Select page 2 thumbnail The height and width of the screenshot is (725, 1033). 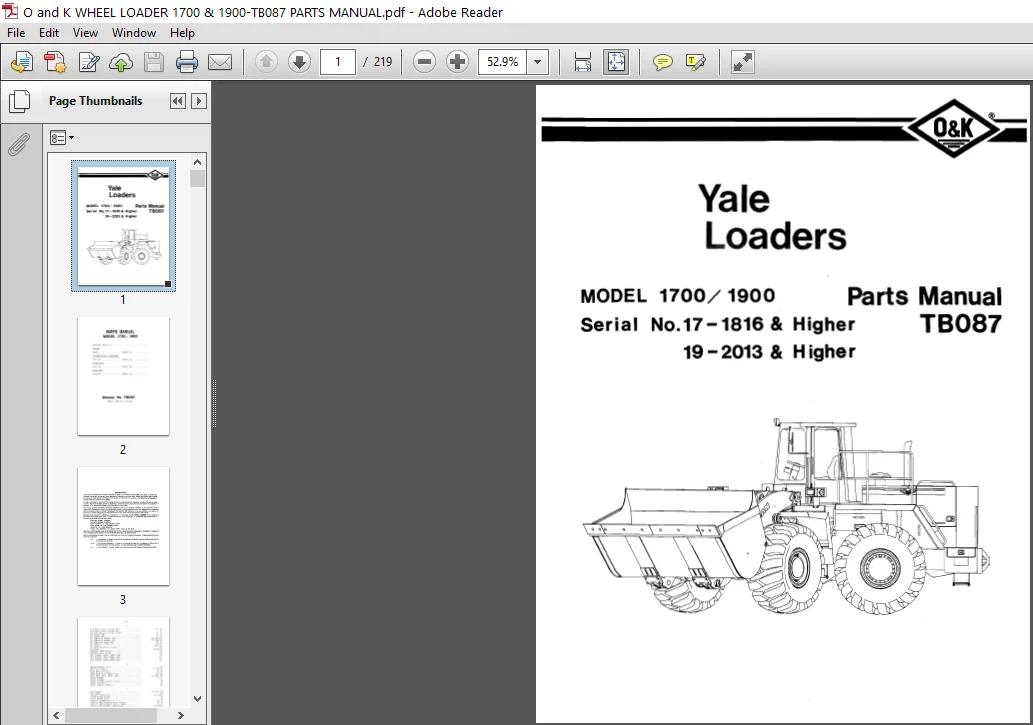(x=123, y=376)
